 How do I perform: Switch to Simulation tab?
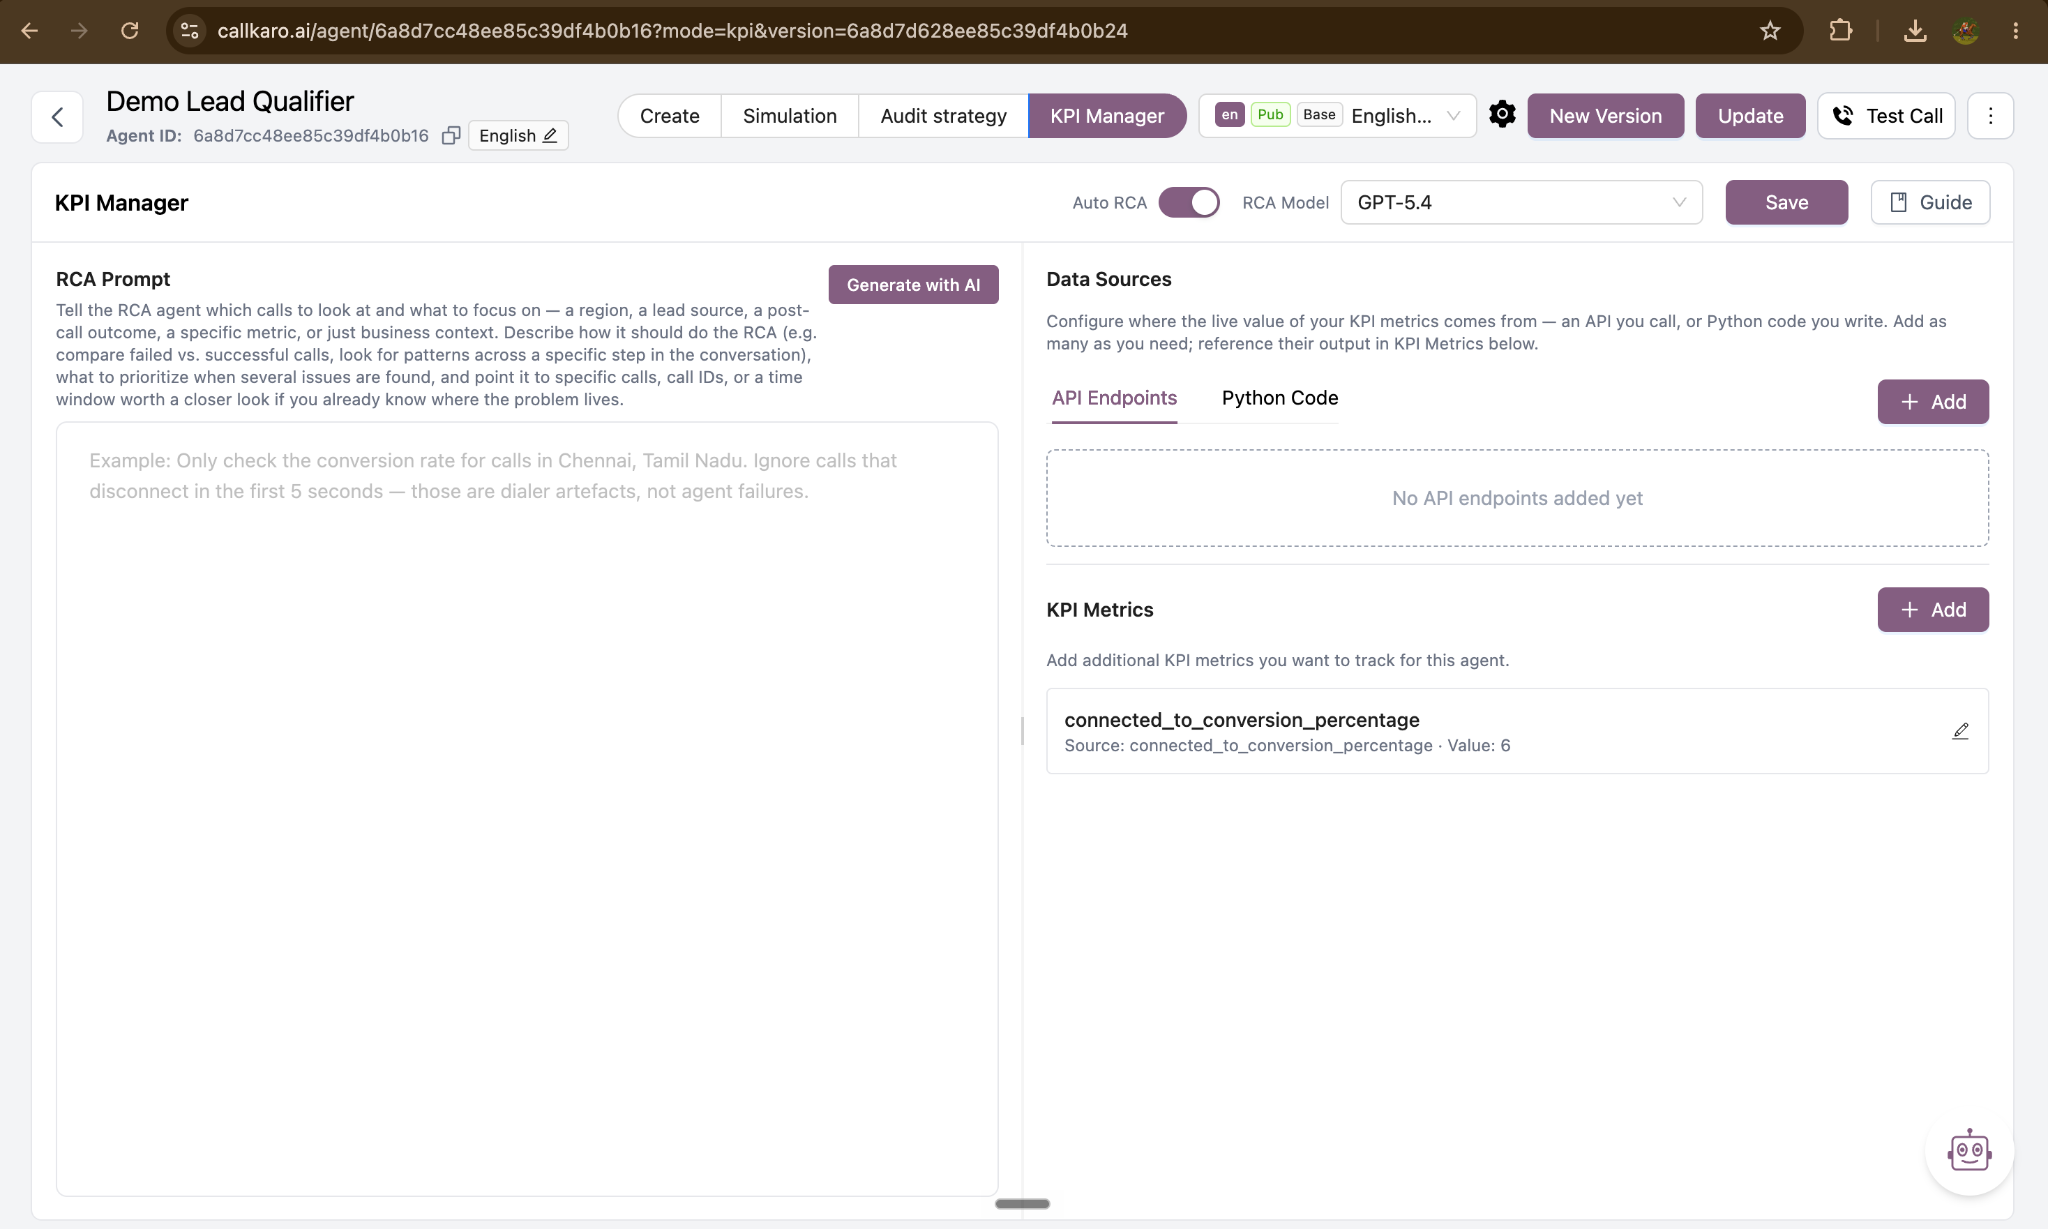click(790, 116)
